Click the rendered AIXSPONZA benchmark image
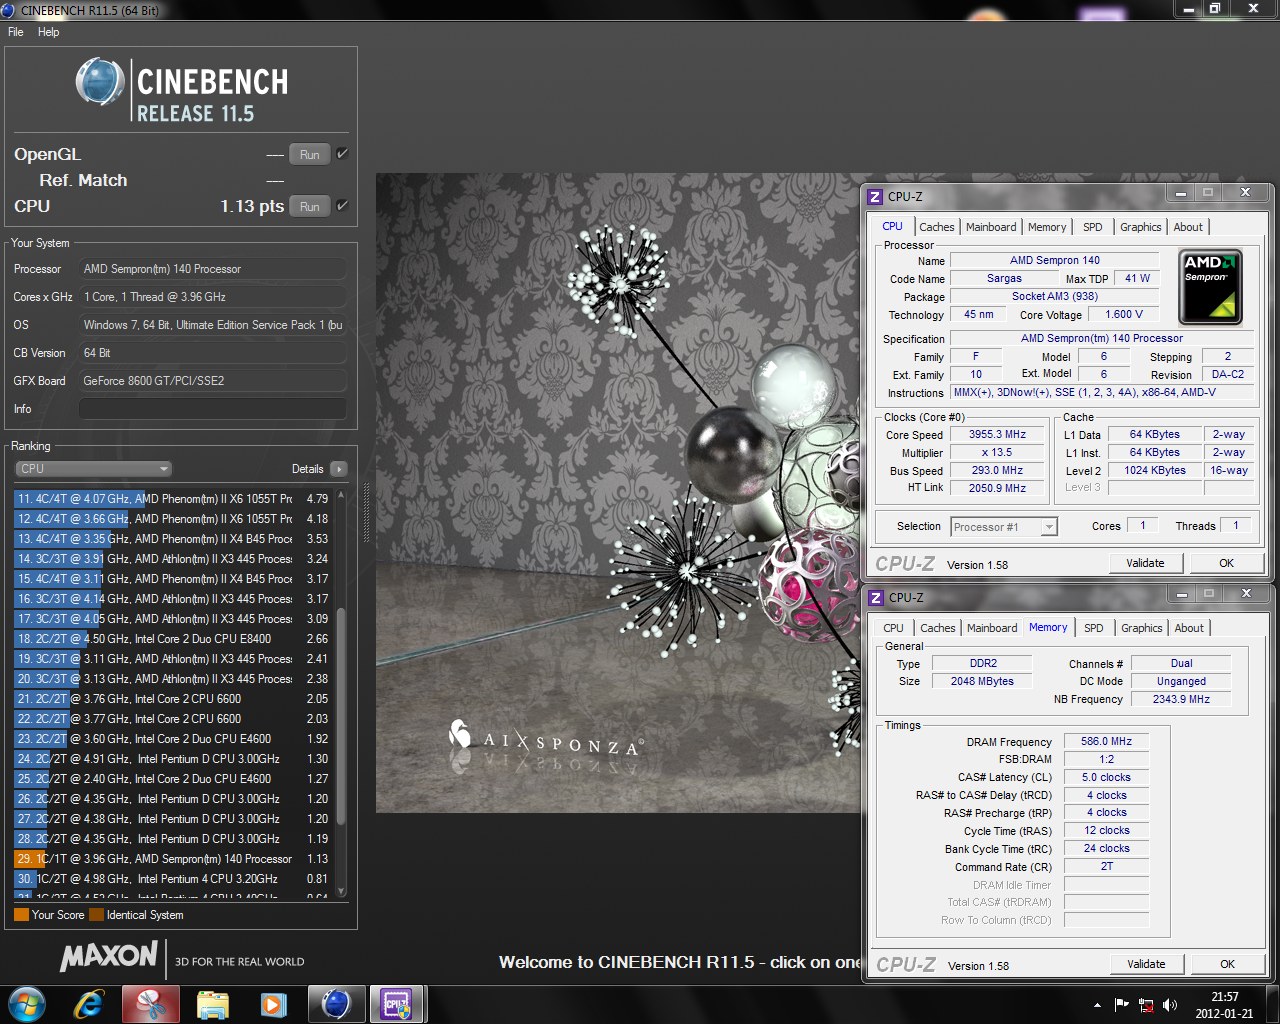 617,492
